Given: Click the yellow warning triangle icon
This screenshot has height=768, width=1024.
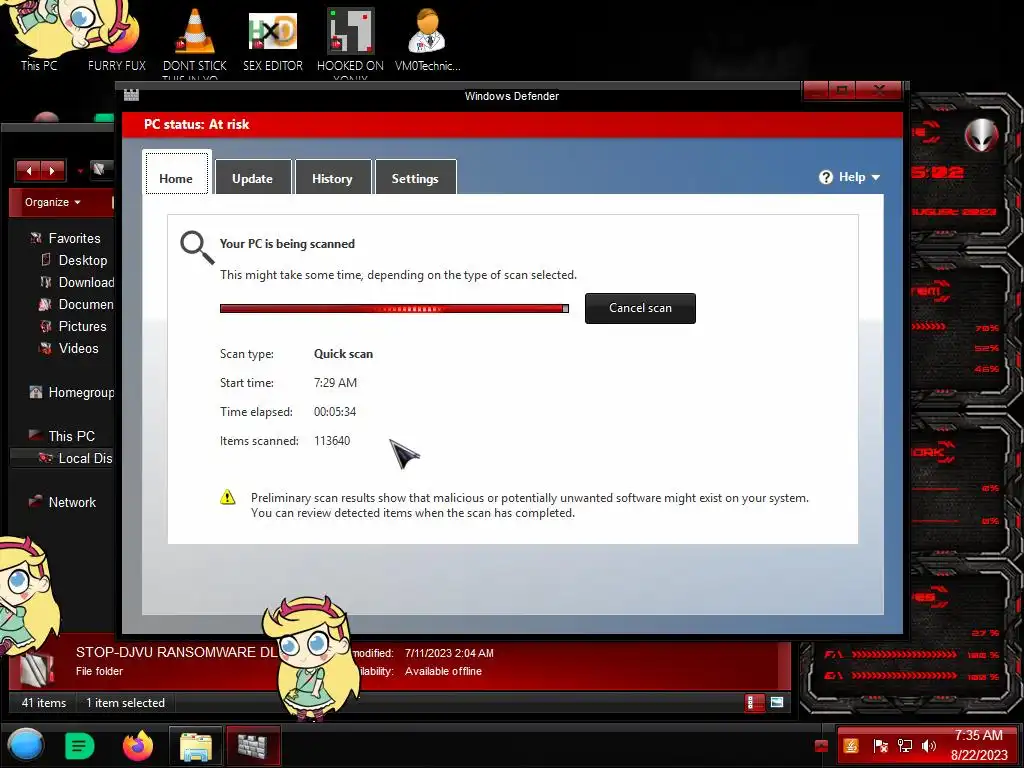Looking at the screenshot, I should (x=227, y=498).
